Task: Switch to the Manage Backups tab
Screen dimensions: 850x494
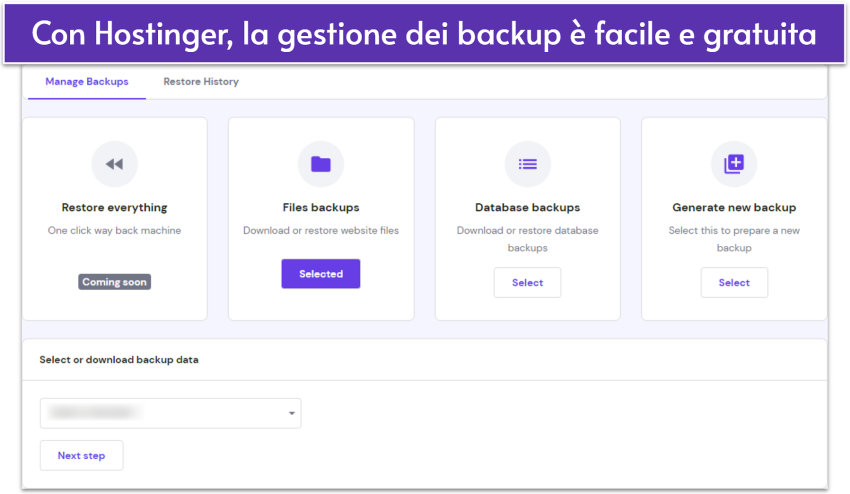Action: click(x=87, y=82)
